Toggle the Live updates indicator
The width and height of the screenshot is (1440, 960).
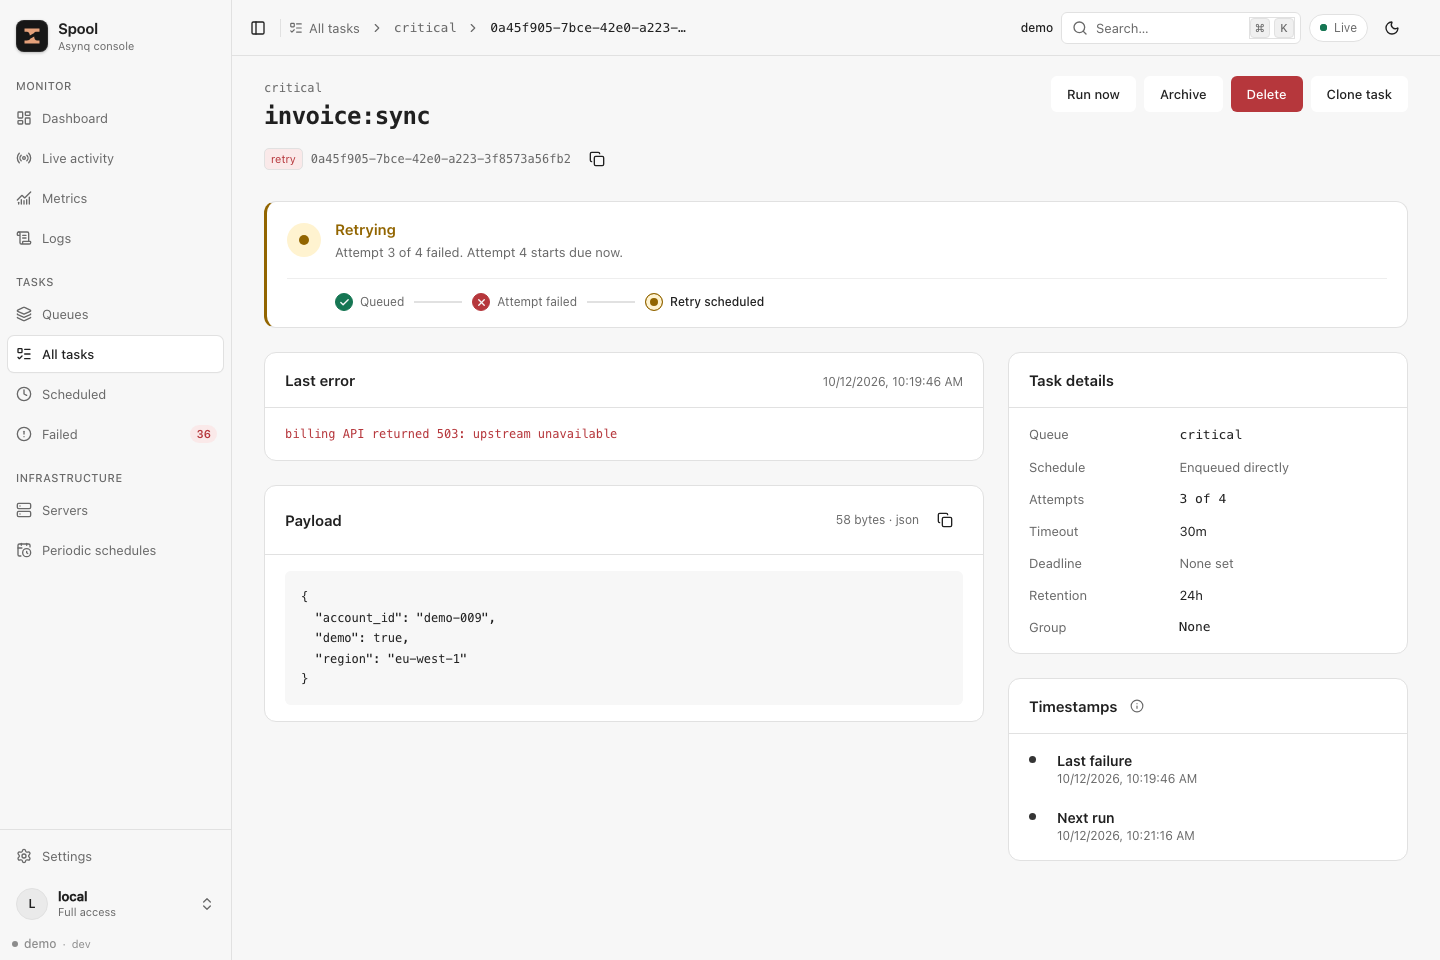[1338, 28]
